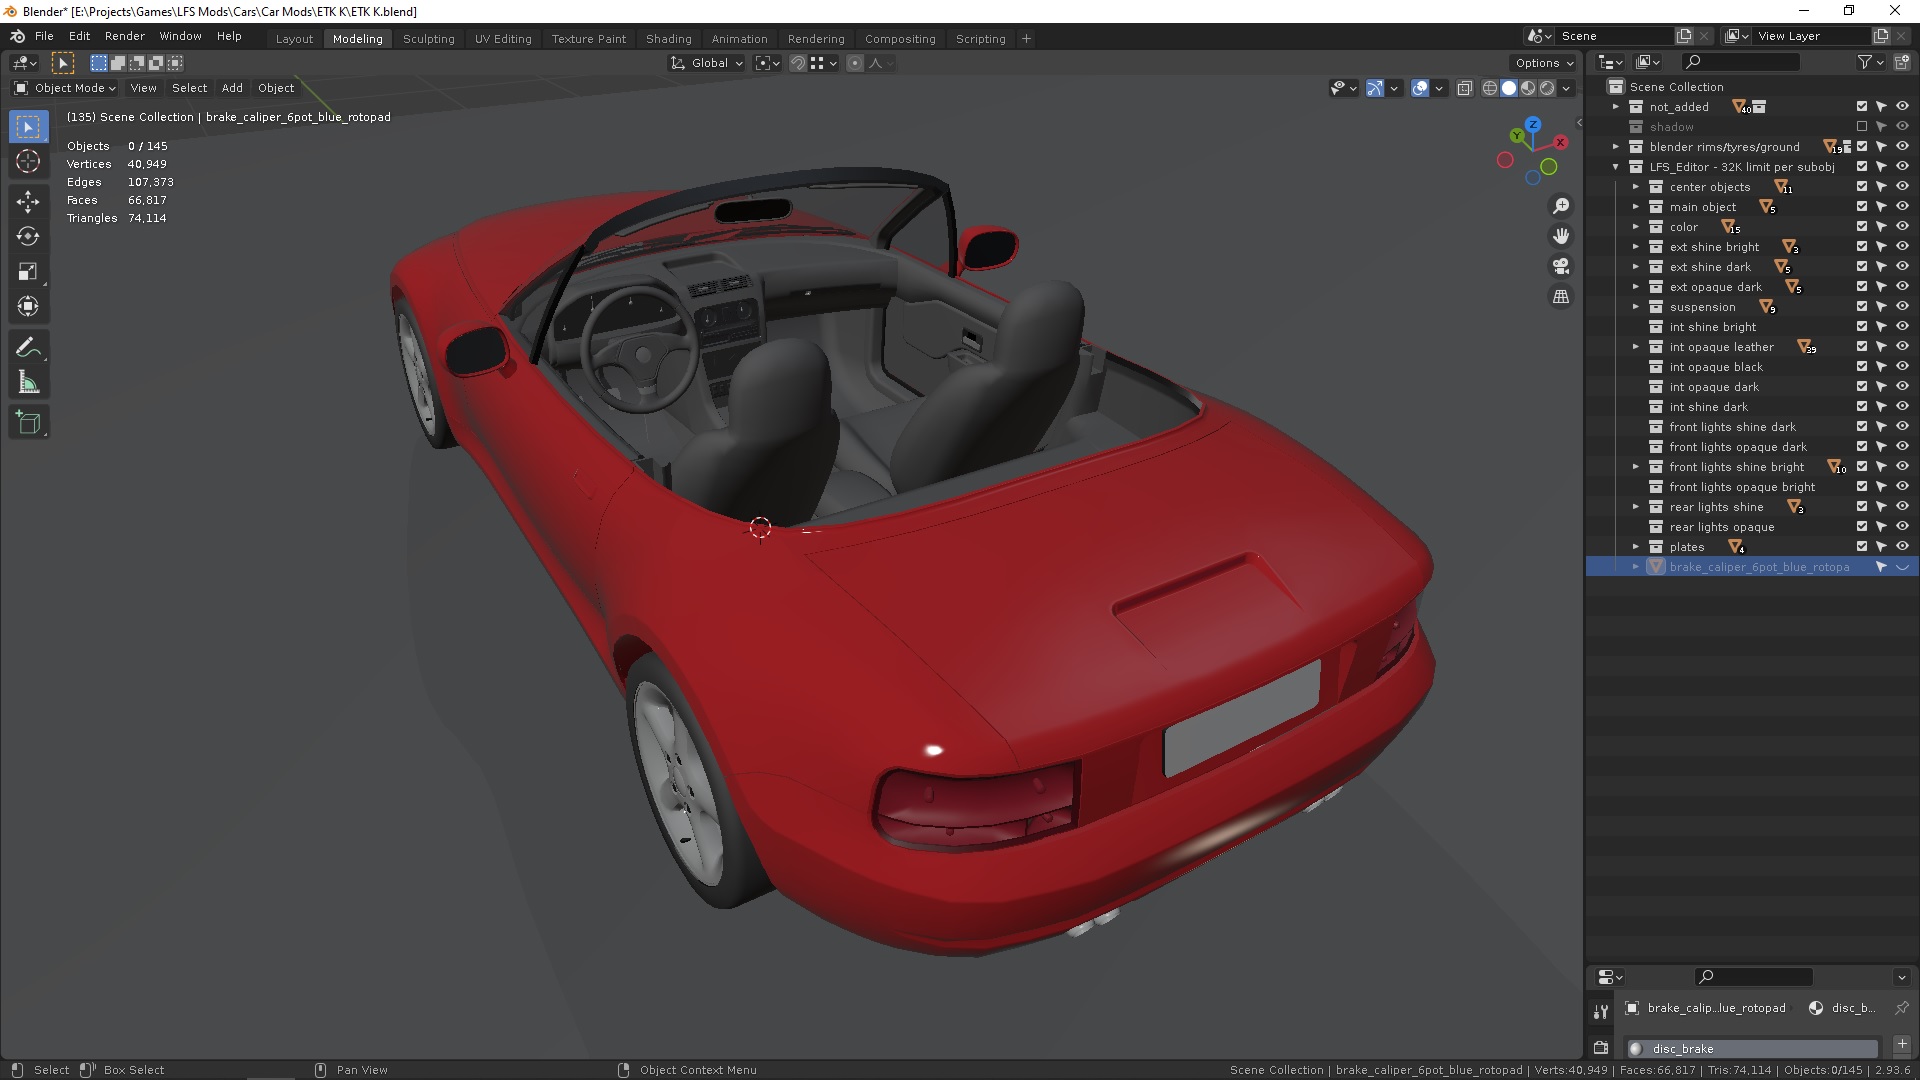
Task: Open the Add menu in viewport header
Action: point(232,88)
